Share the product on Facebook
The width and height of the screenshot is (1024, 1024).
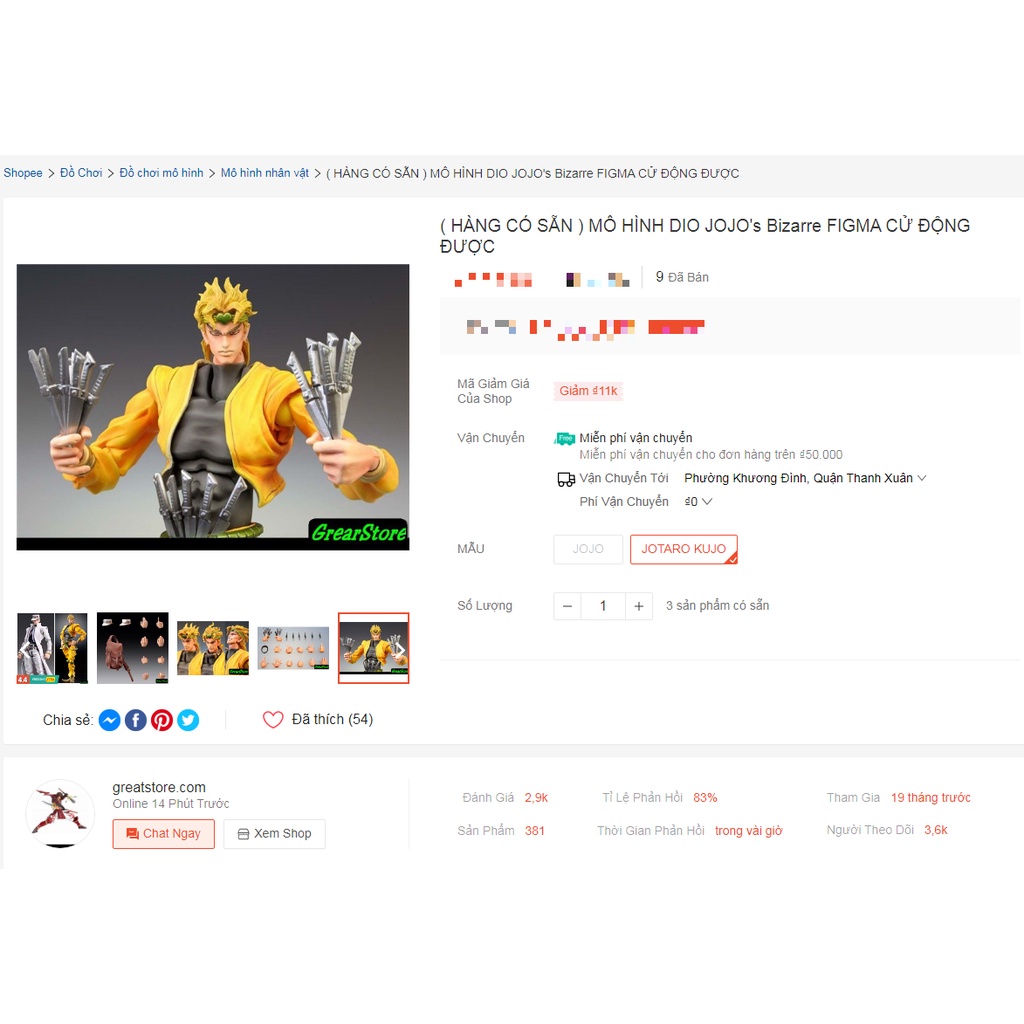click(x=136, y=720)
